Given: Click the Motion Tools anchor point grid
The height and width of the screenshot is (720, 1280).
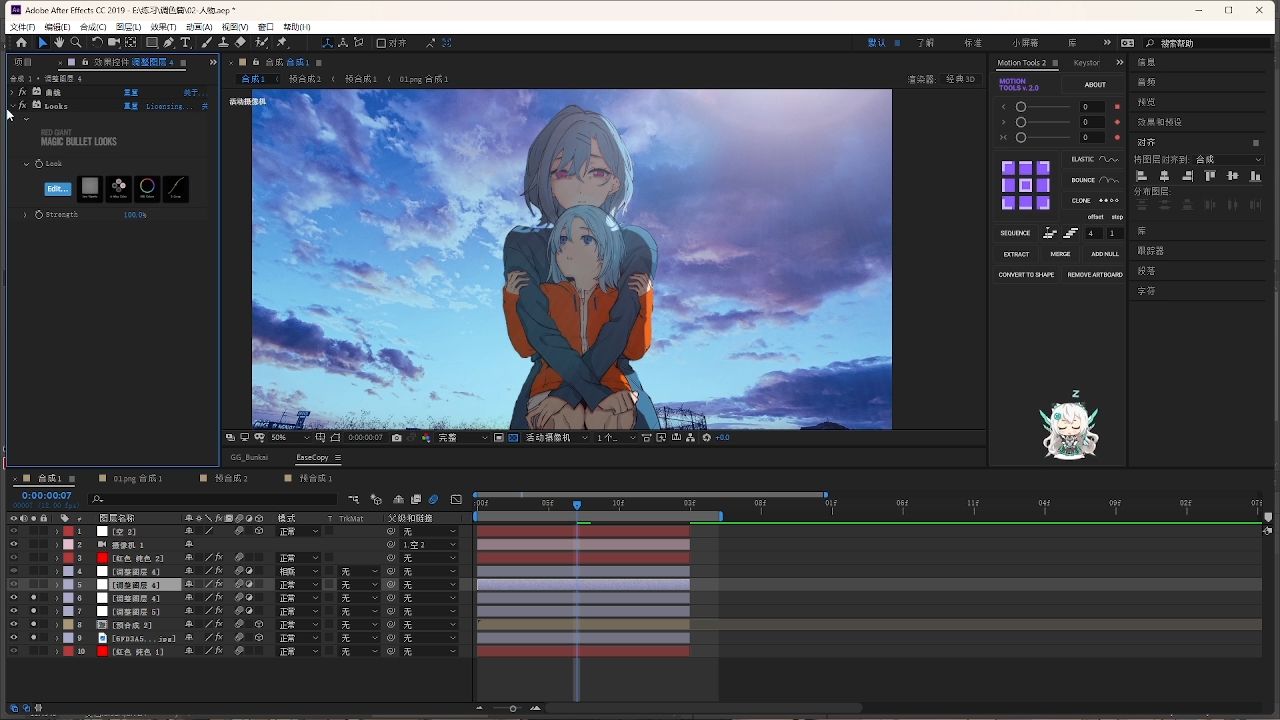Looking at the screenshot, I should (1025, 185).
